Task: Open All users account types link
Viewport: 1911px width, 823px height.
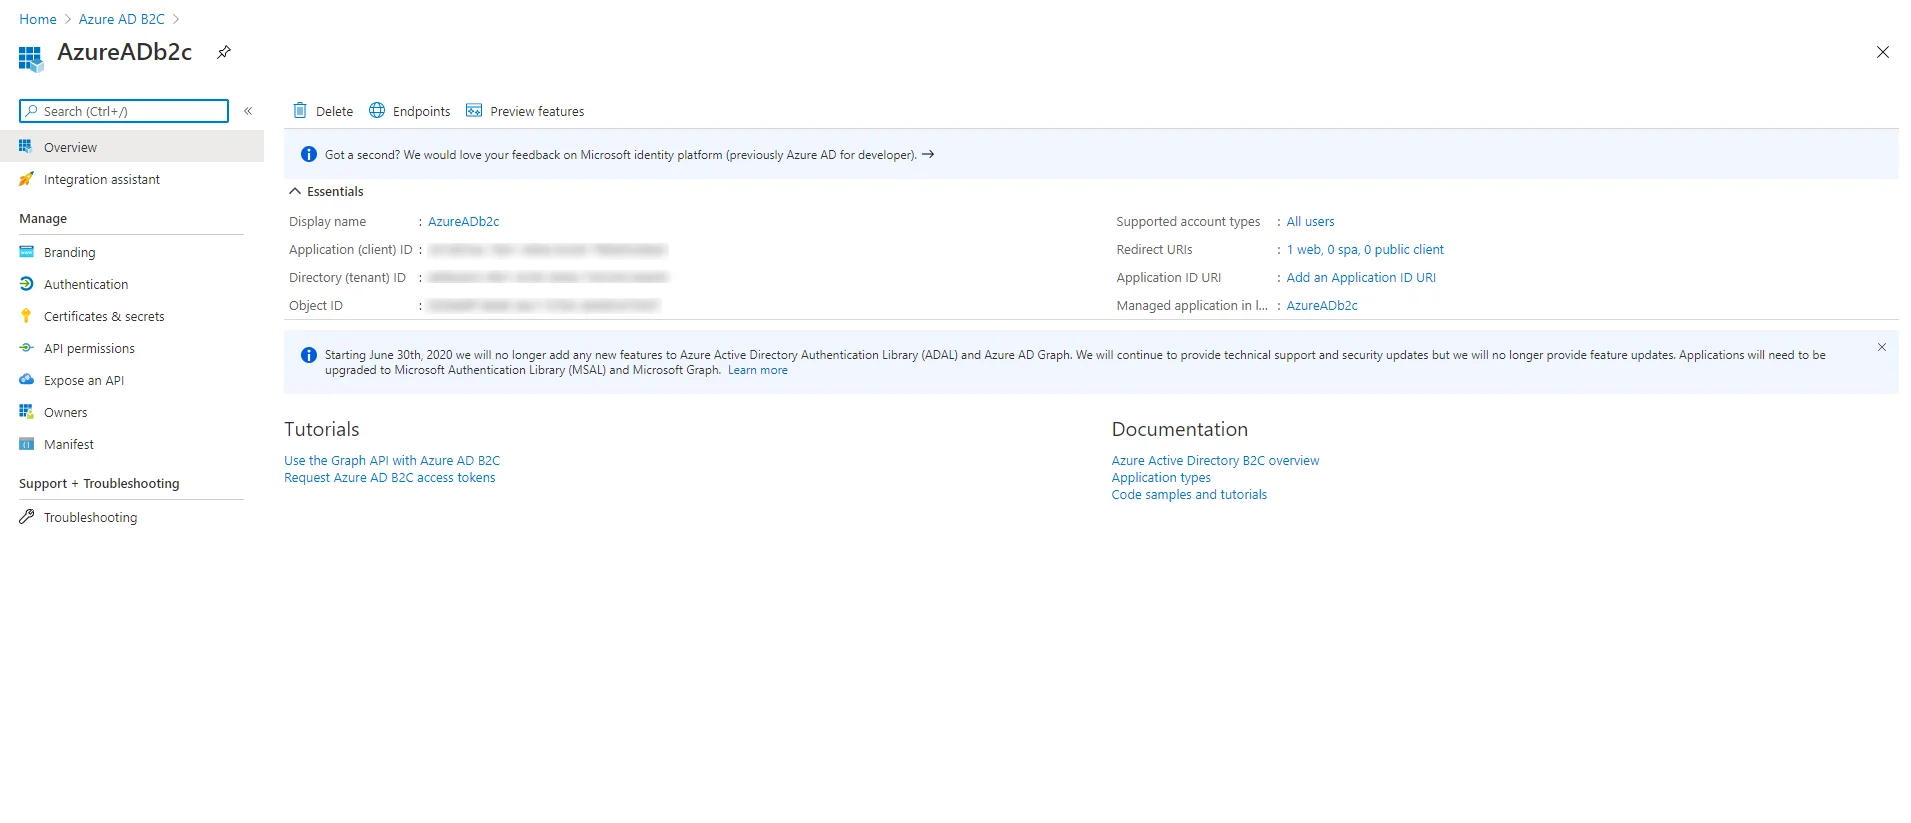Action: [1310, 222]
